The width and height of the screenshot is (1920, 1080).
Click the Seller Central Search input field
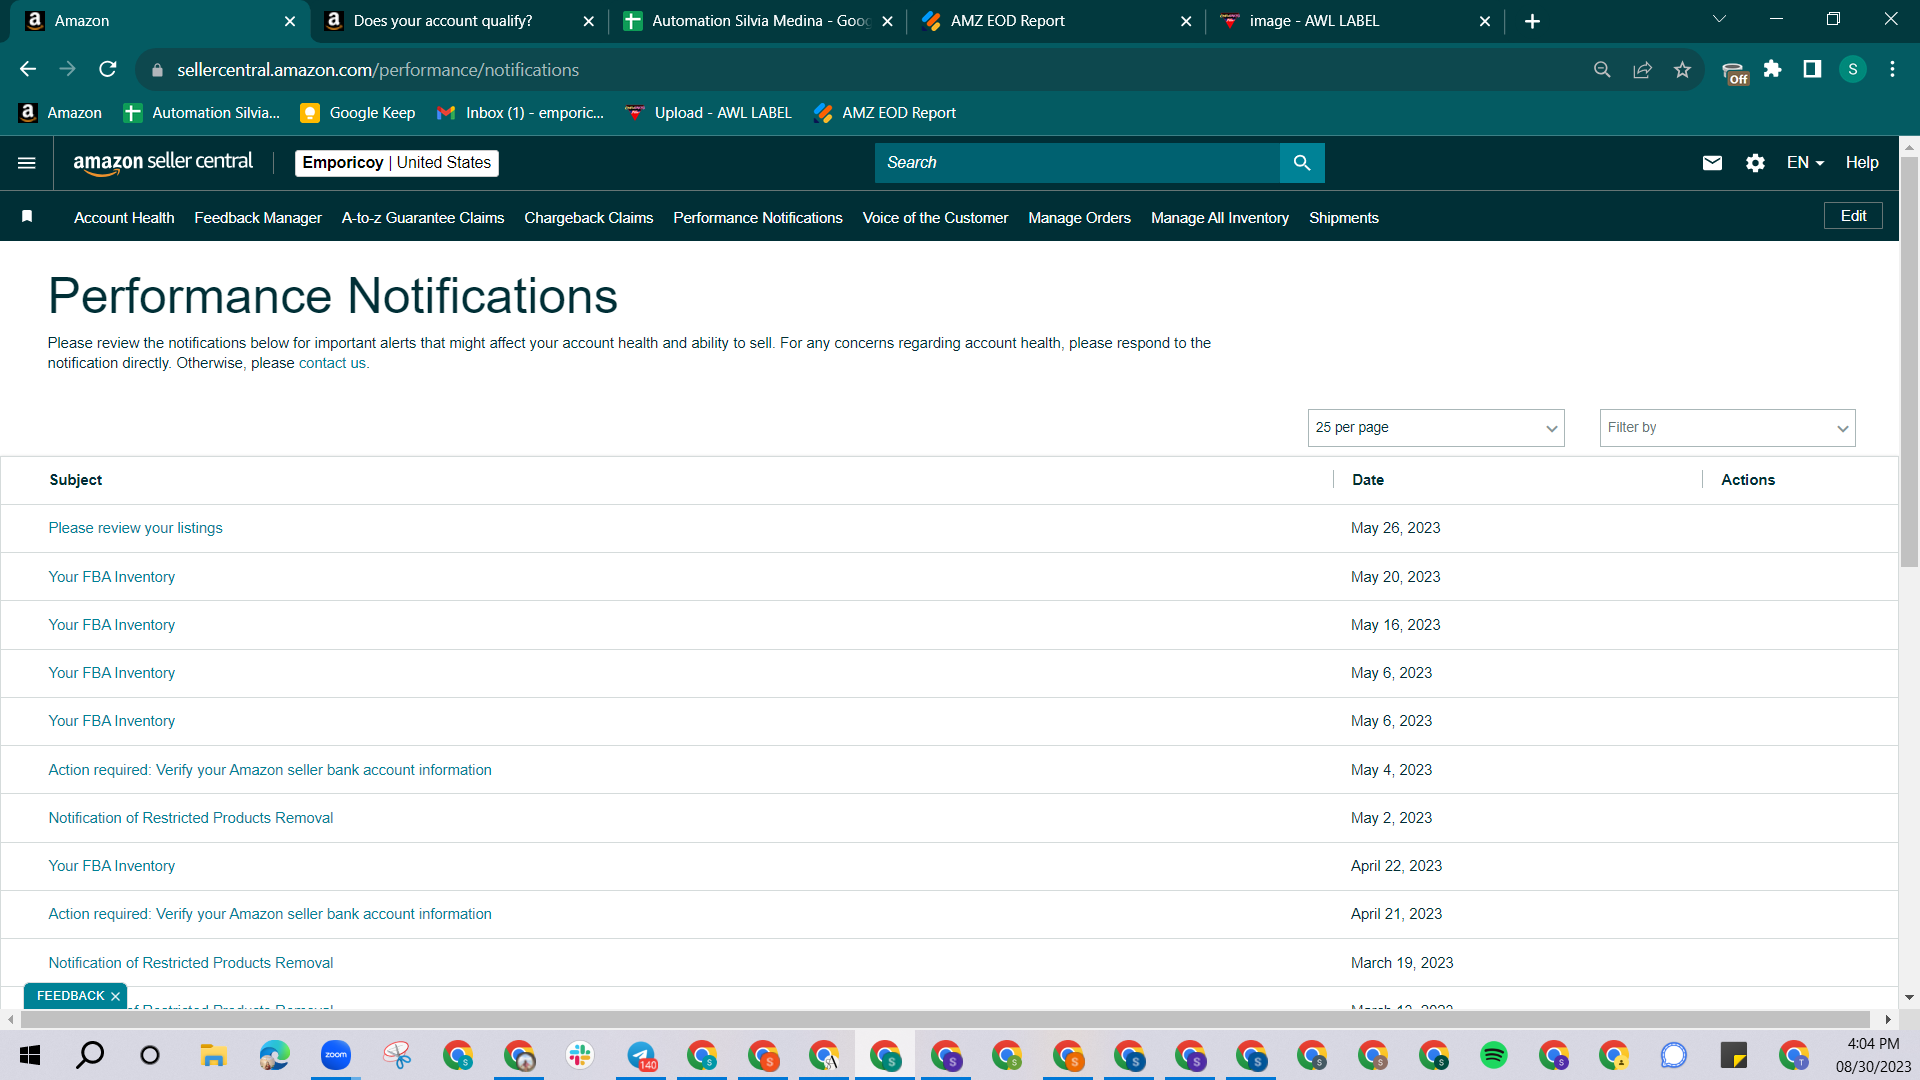(x=1077, y=163)
